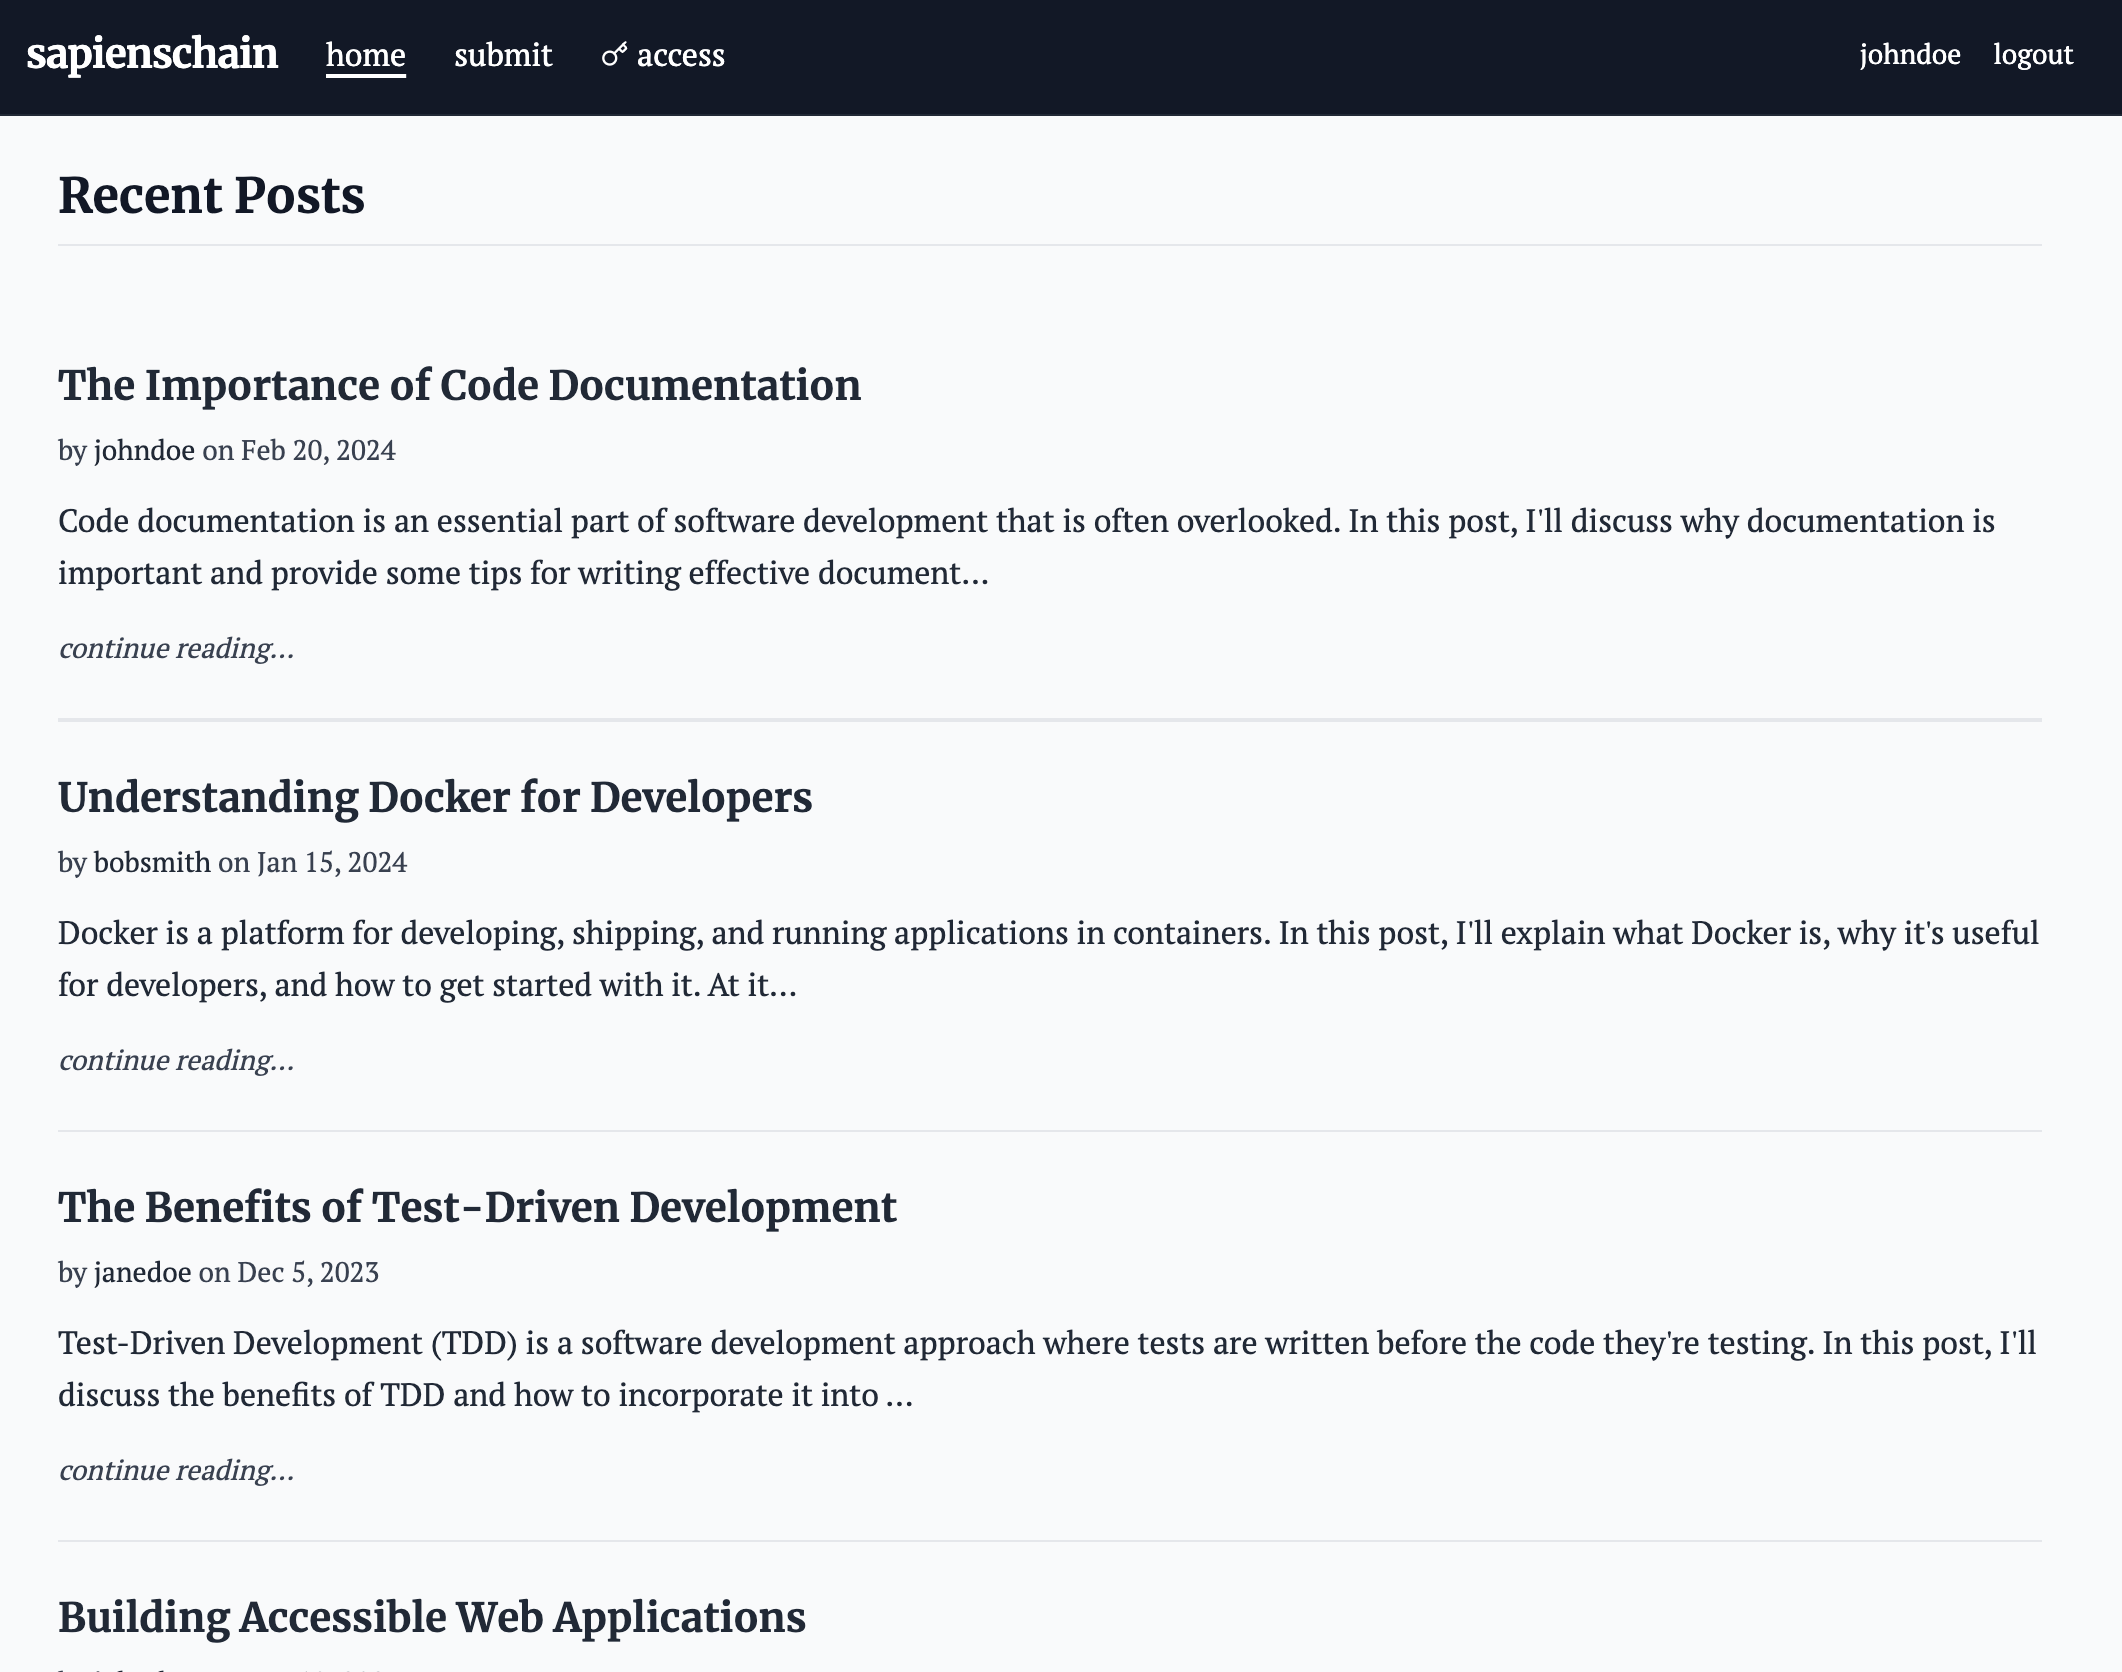Open post Building Accessible Web Applications
Screen dimensions: 2122x1672
pyautogui.click(x=432, y=1617)
